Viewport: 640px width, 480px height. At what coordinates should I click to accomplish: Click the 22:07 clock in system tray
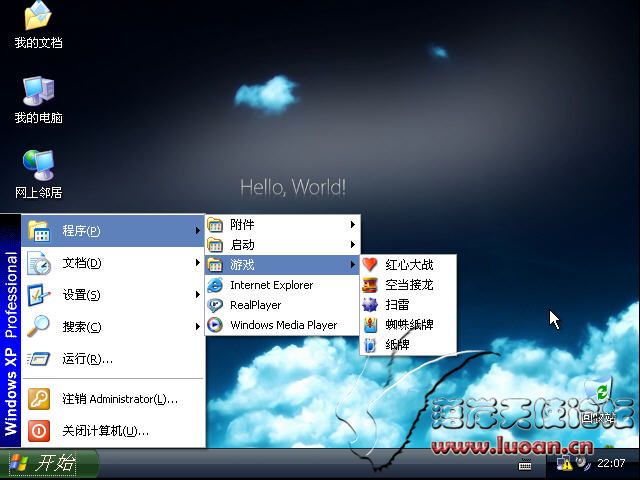pos(611,463)
